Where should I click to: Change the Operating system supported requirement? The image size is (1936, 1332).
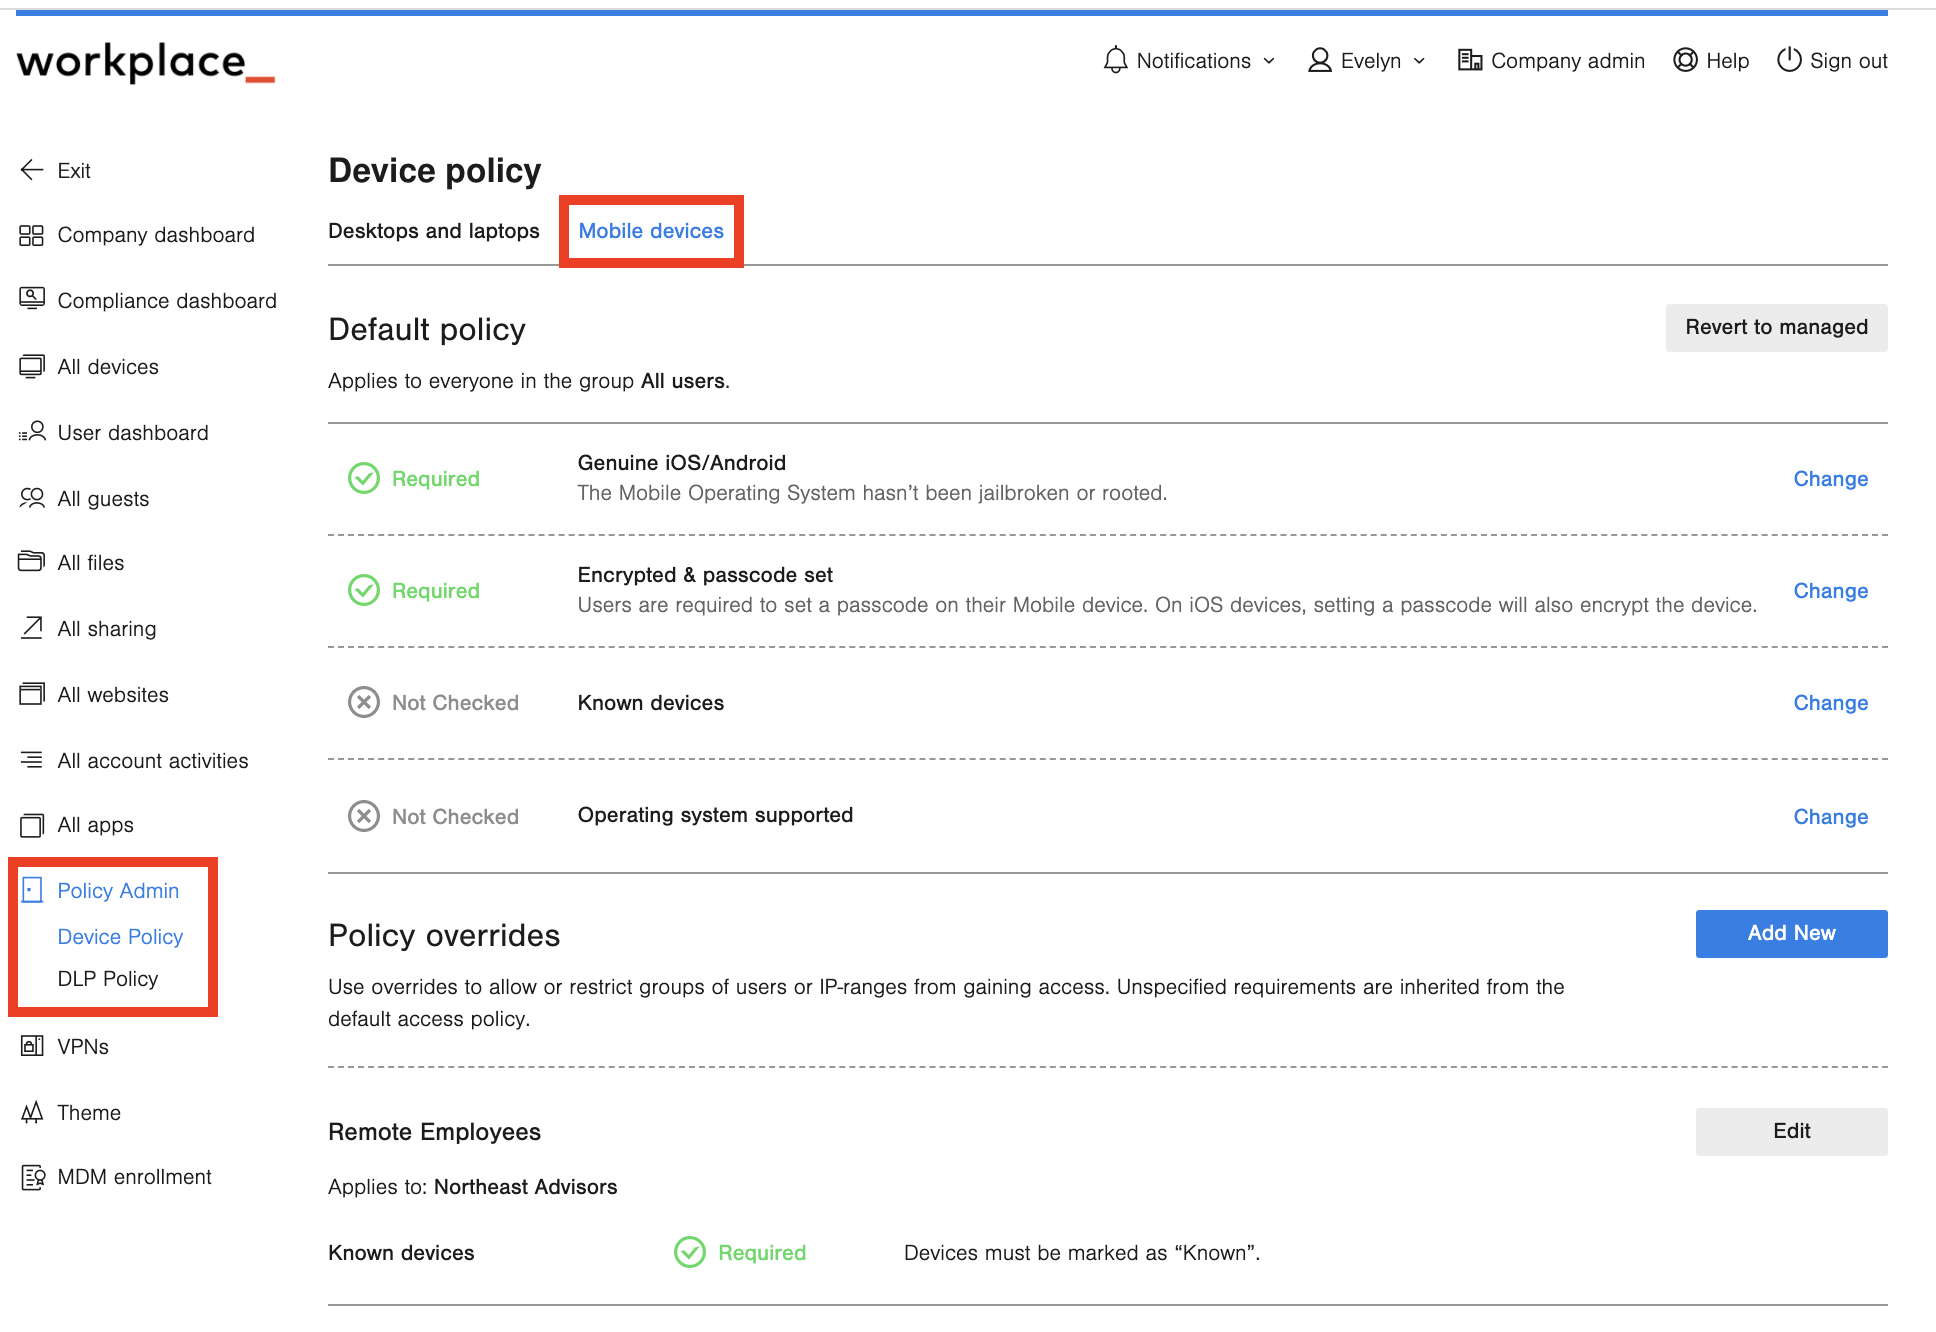(1830, 816)
